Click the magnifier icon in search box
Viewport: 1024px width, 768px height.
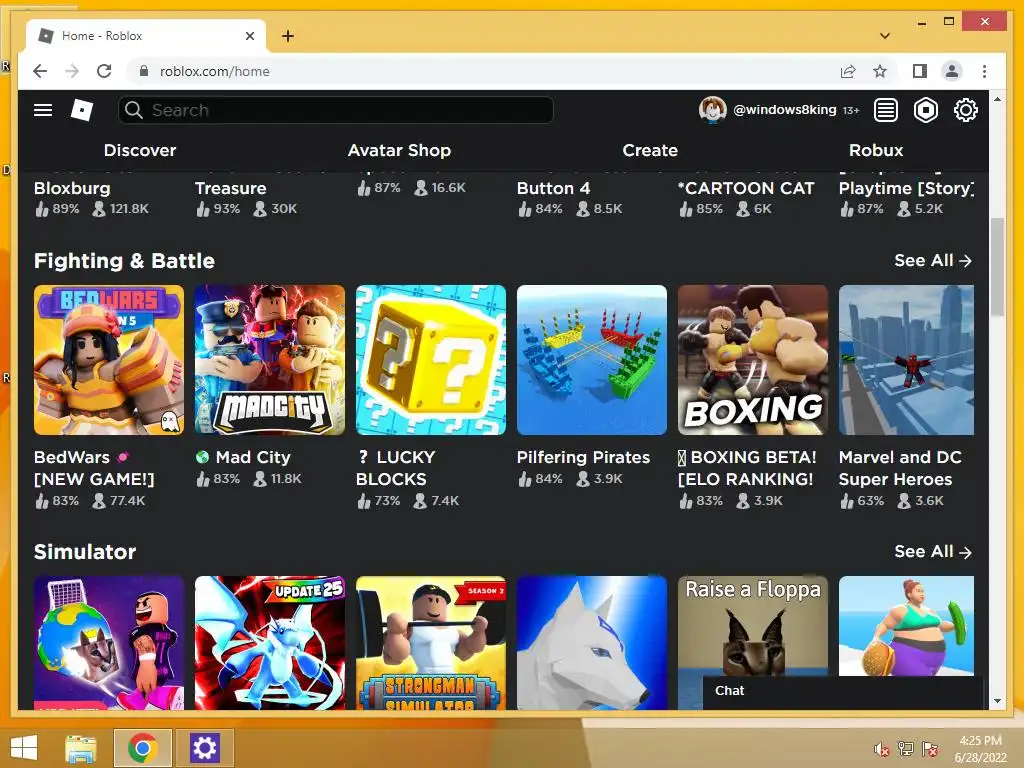[x=134, y=110]
